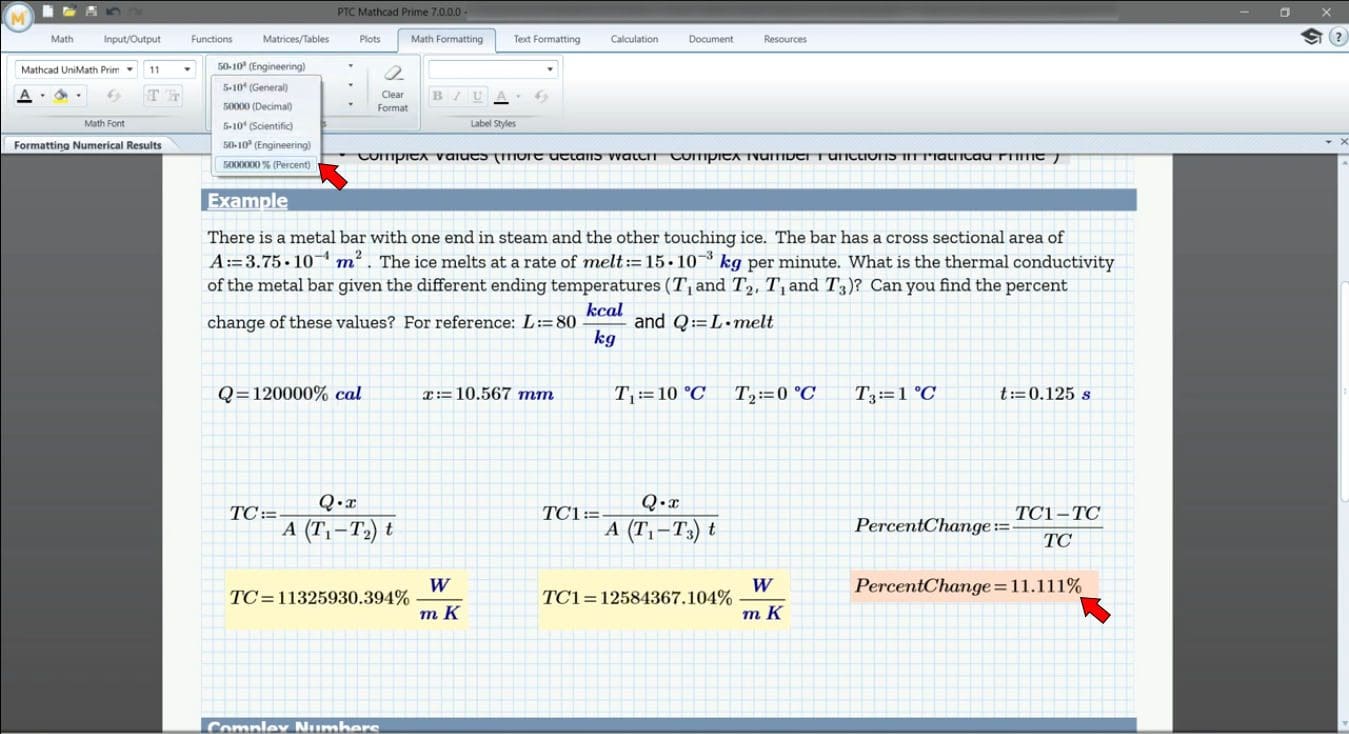Click the Undo arrow icon
1349x734 pixels.
click(x=112, y=12)
